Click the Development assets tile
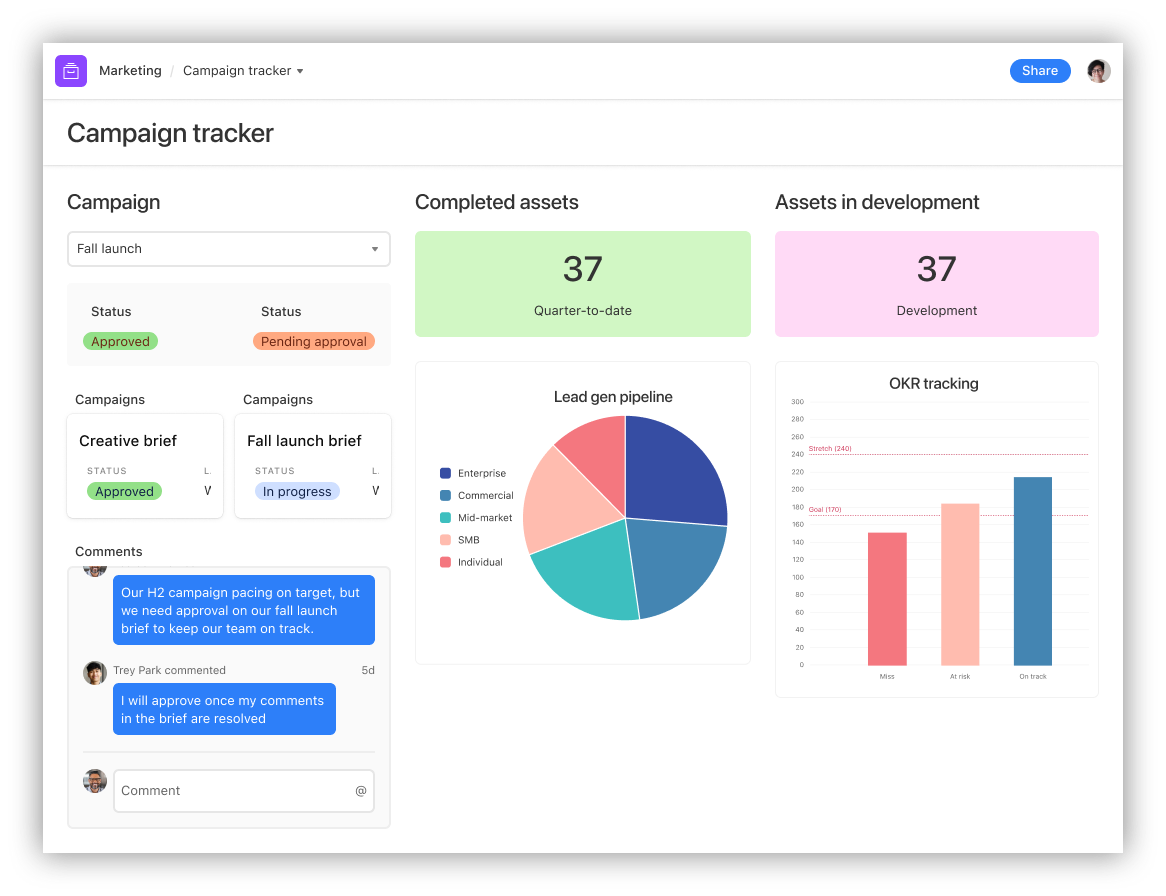This screenshot has width=1166, height=896. pos(936,284)
